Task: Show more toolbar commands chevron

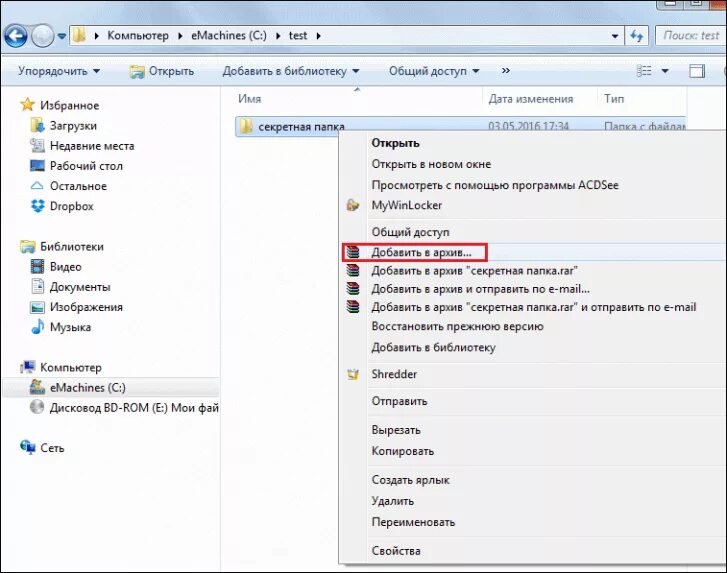Action: click(x=506, y=70)
